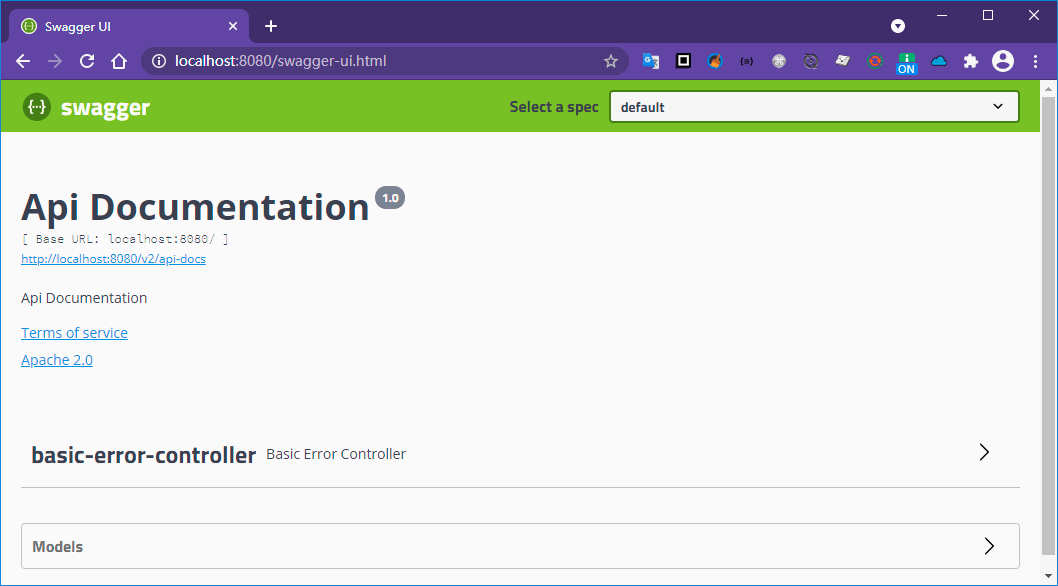Click the browser forward arrow
1058x586 pixels.
click(55, 61)
